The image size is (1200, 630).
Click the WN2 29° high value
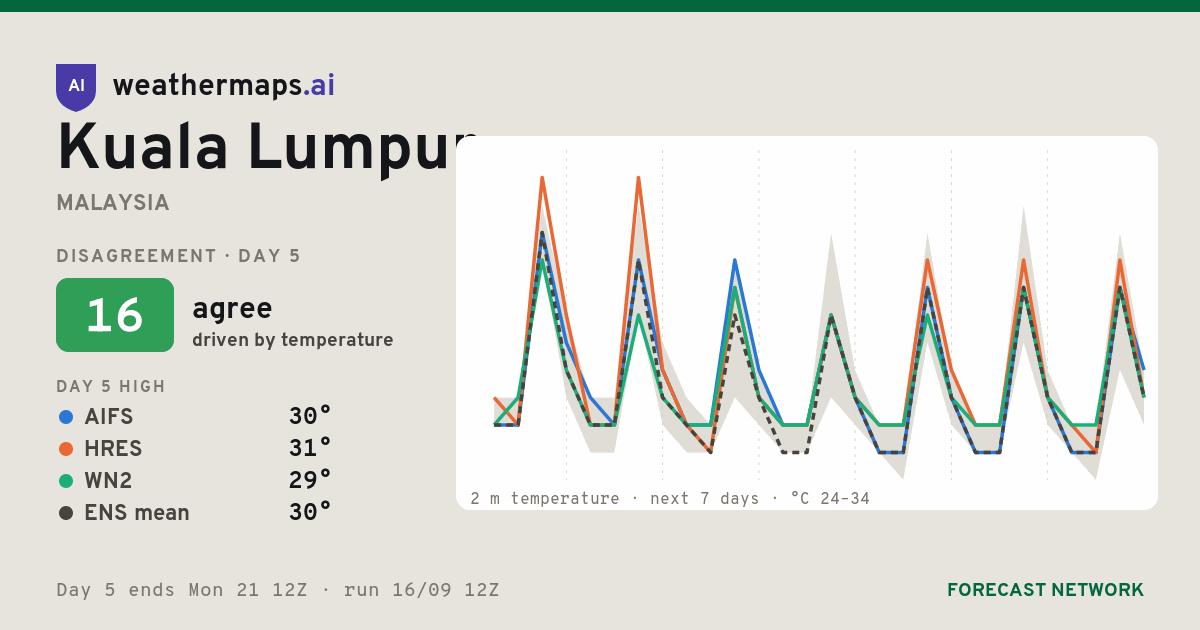310,481
